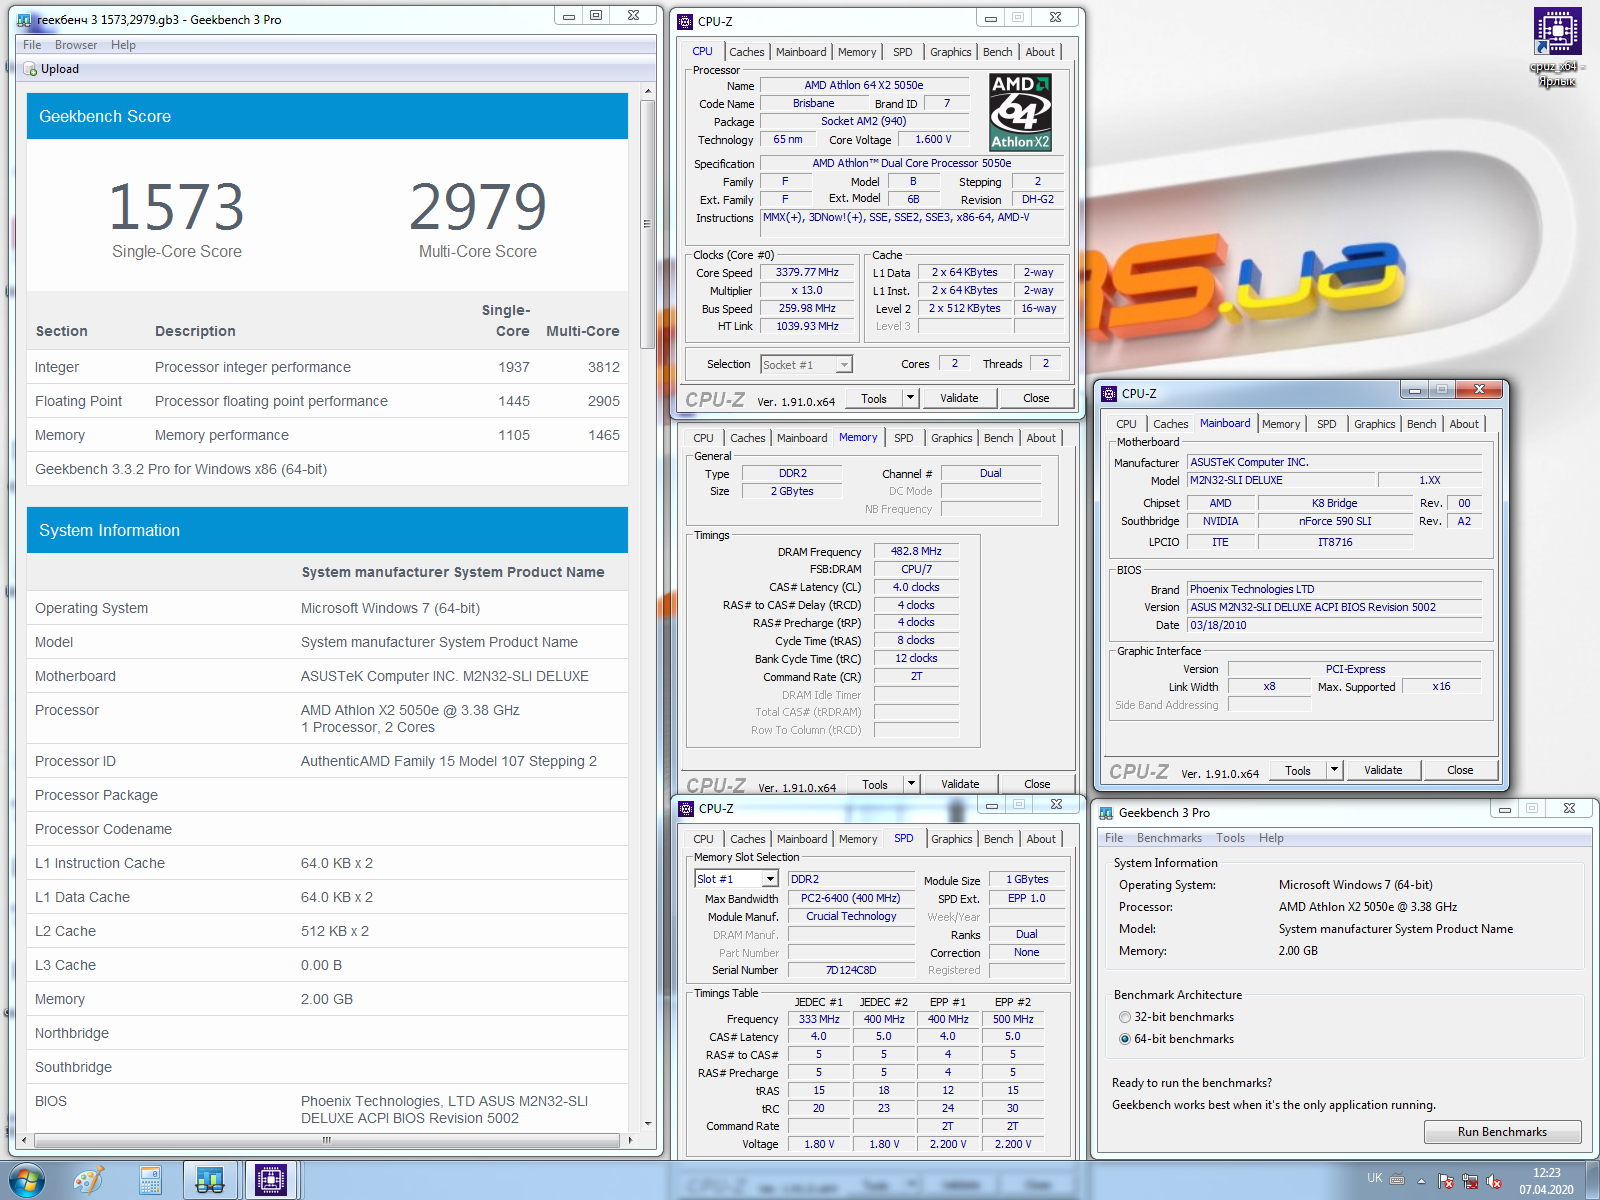The height and width of the screenshot is (1200, 1600).
Task: Switch to Graphics tab in top CPU-Z window
Action: coord(950,52)
